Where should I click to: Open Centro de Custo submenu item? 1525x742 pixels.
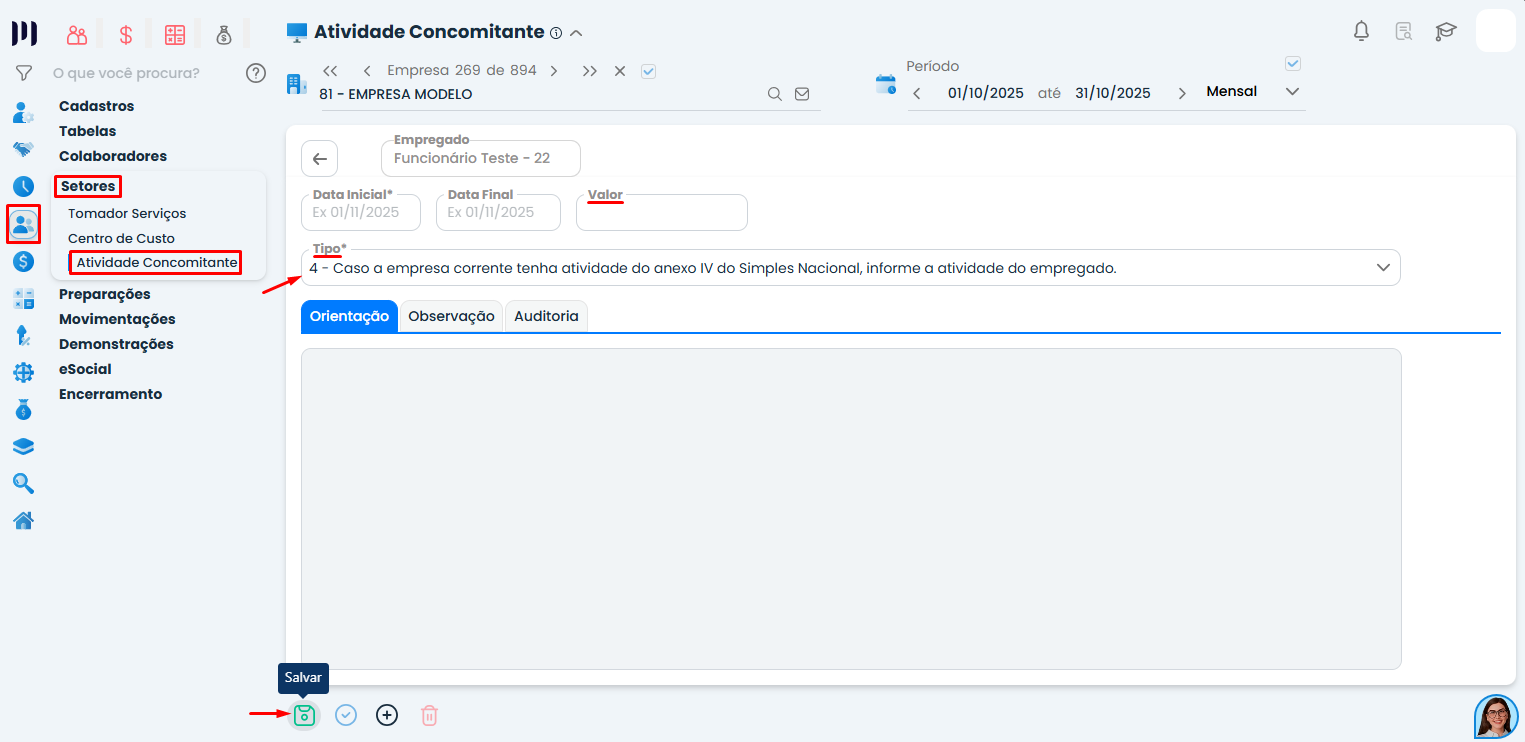coord(121,238)
